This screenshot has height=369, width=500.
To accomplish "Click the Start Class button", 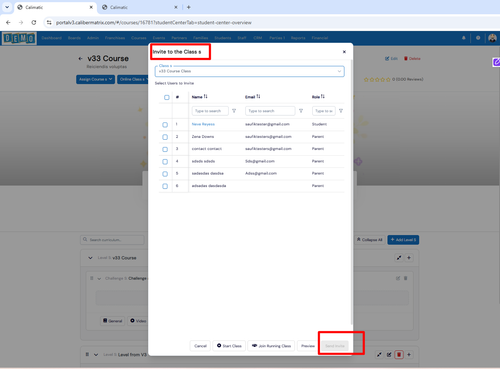I will click(229, 346).
